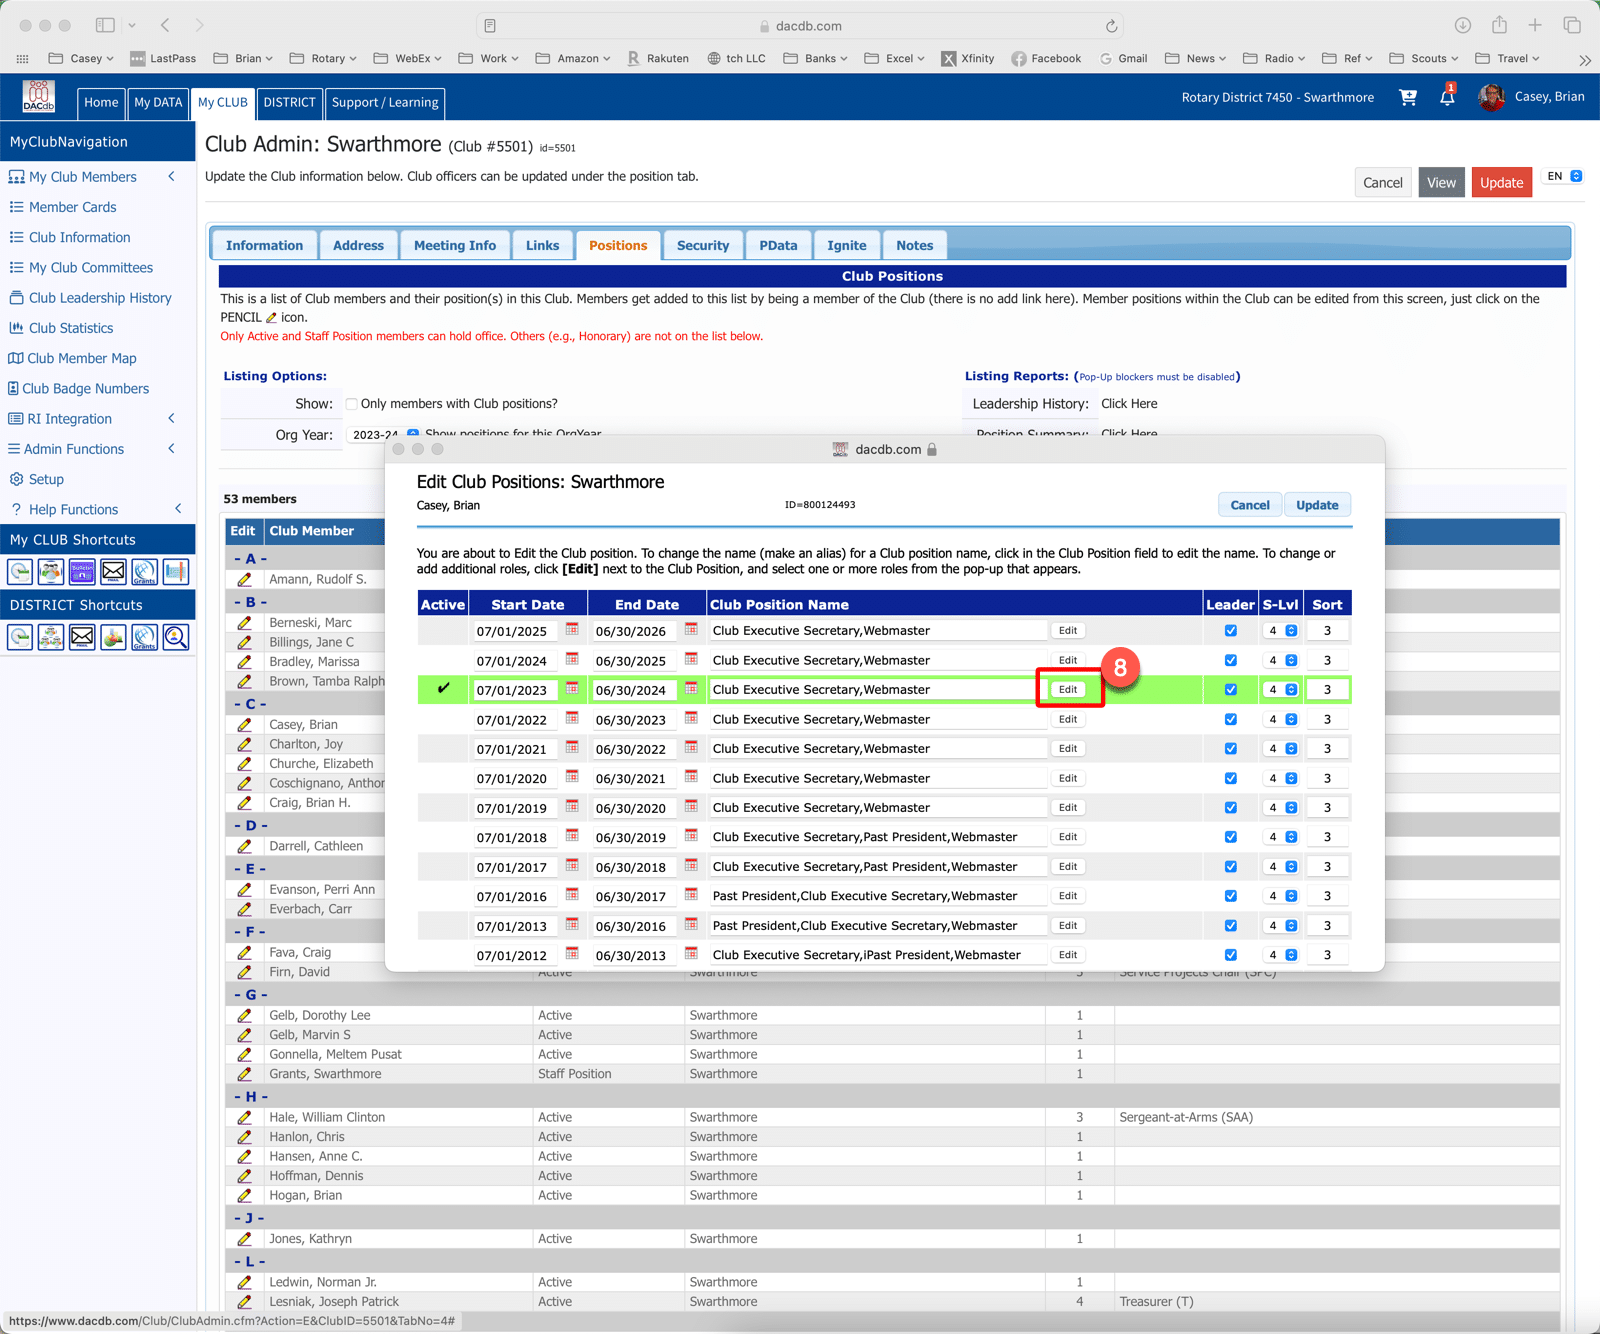Click red Update button on Club Admin page
The height and width of the screenshot is (1334, 1600).
coord(1501,183)
